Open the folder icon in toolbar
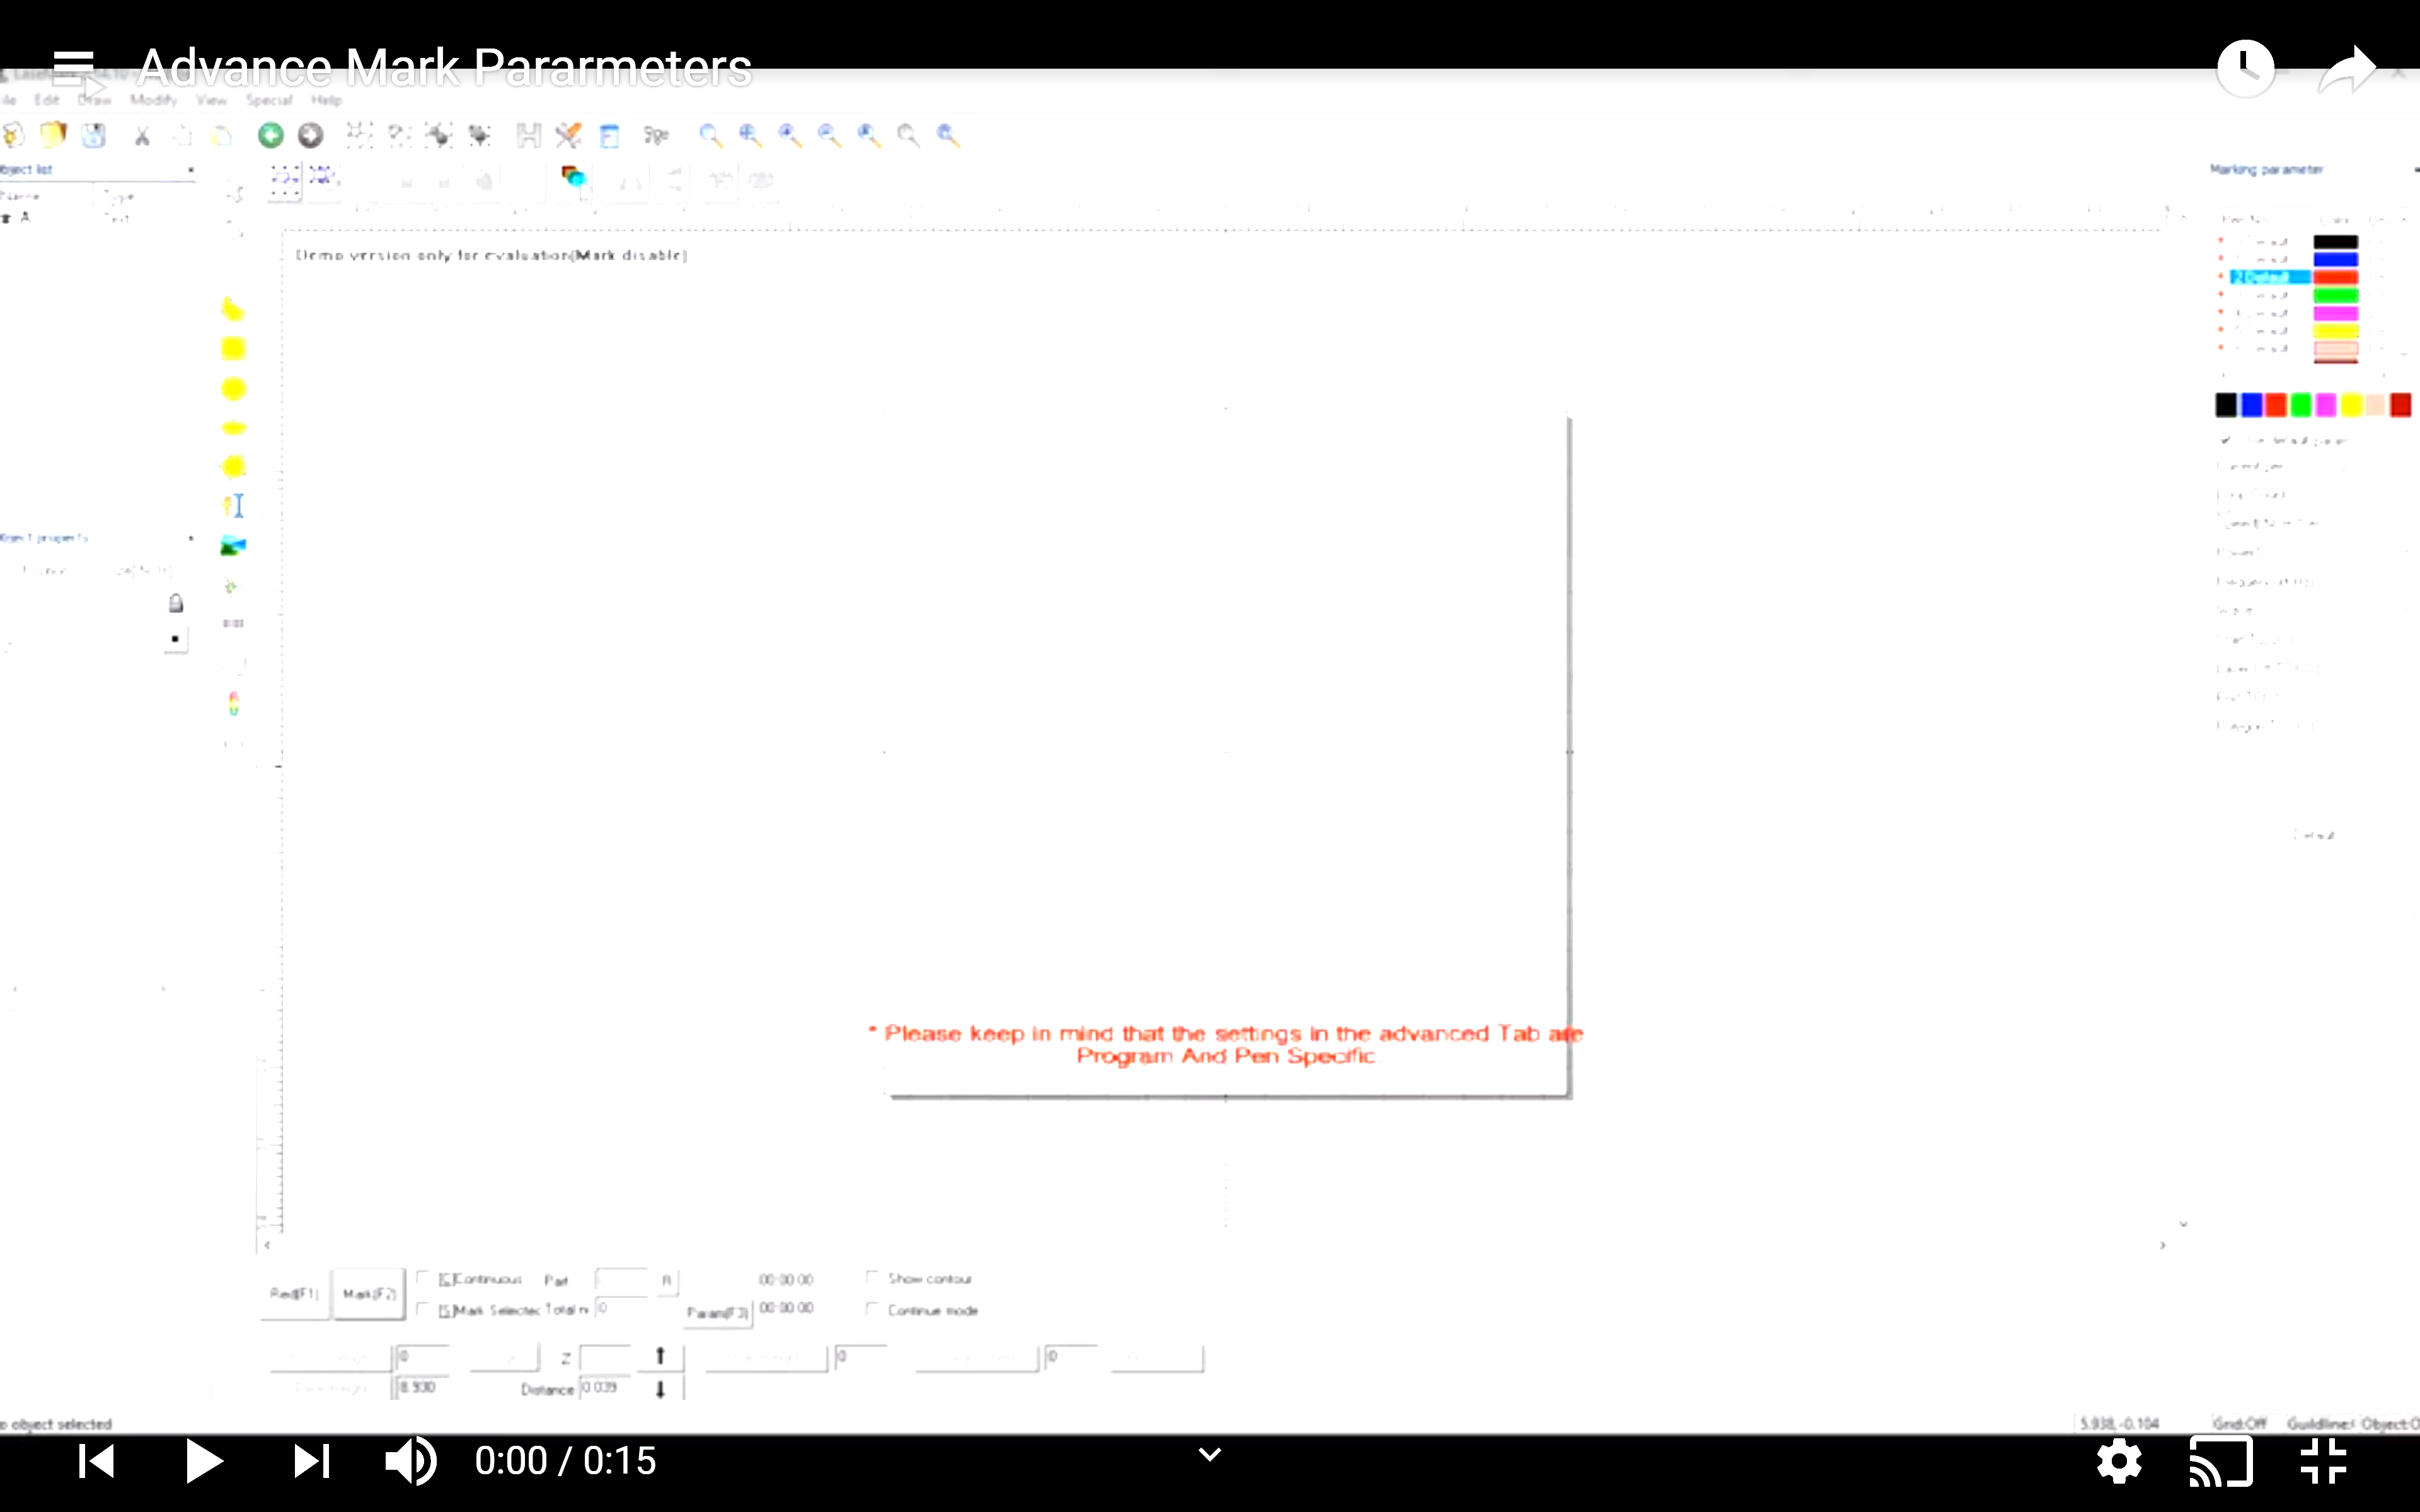The height and width of the screenshot is (1512, 2420). pyautogui.click(x=53, y=134)
